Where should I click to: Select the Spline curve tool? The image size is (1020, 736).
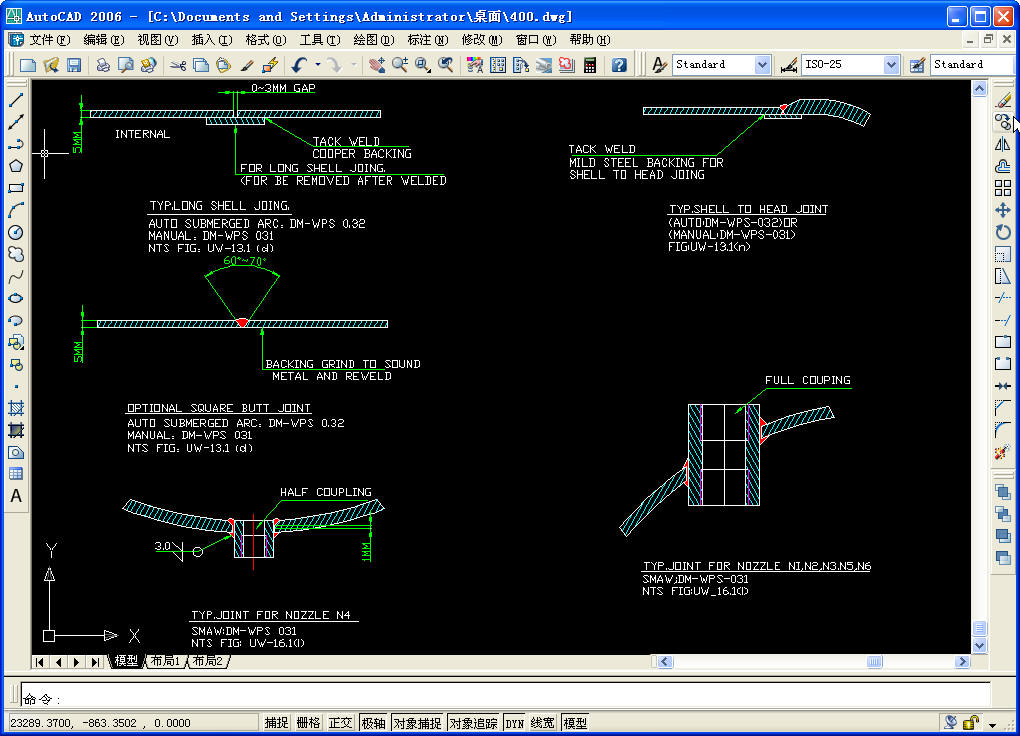(x=16, y=277)
